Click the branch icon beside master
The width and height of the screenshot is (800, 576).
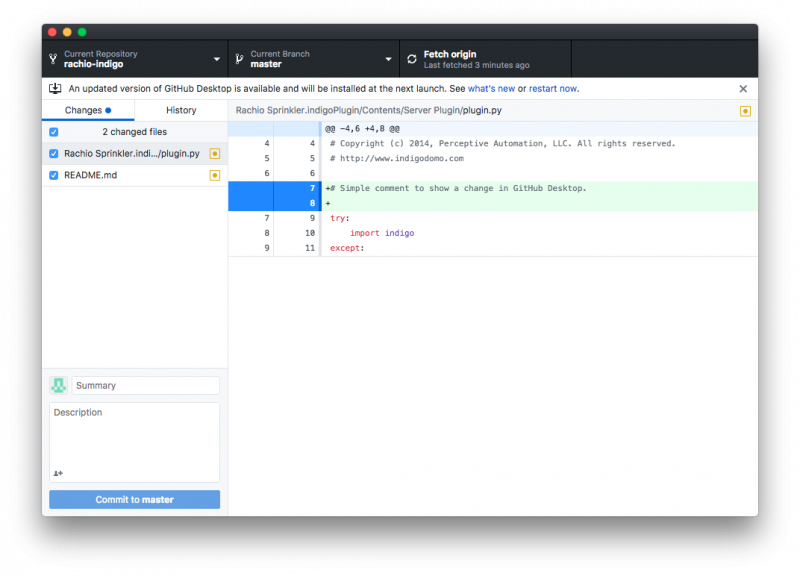(x=239, y=59)
